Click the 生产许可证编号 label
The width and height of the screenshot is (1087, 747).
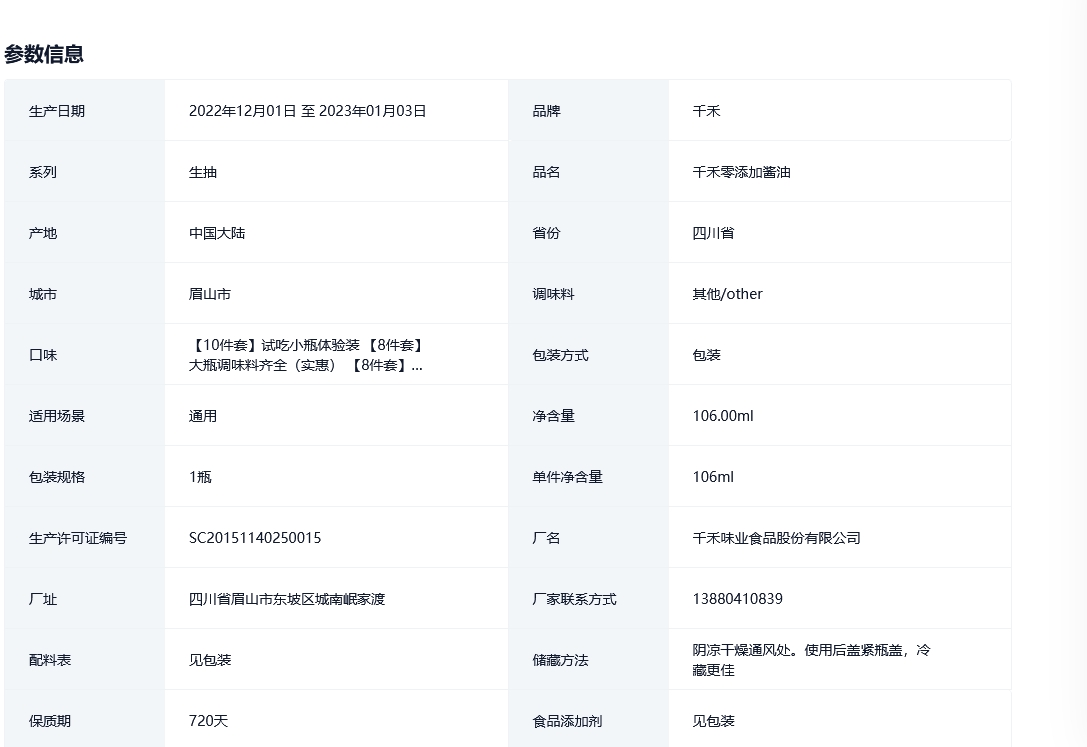point(78,538)
